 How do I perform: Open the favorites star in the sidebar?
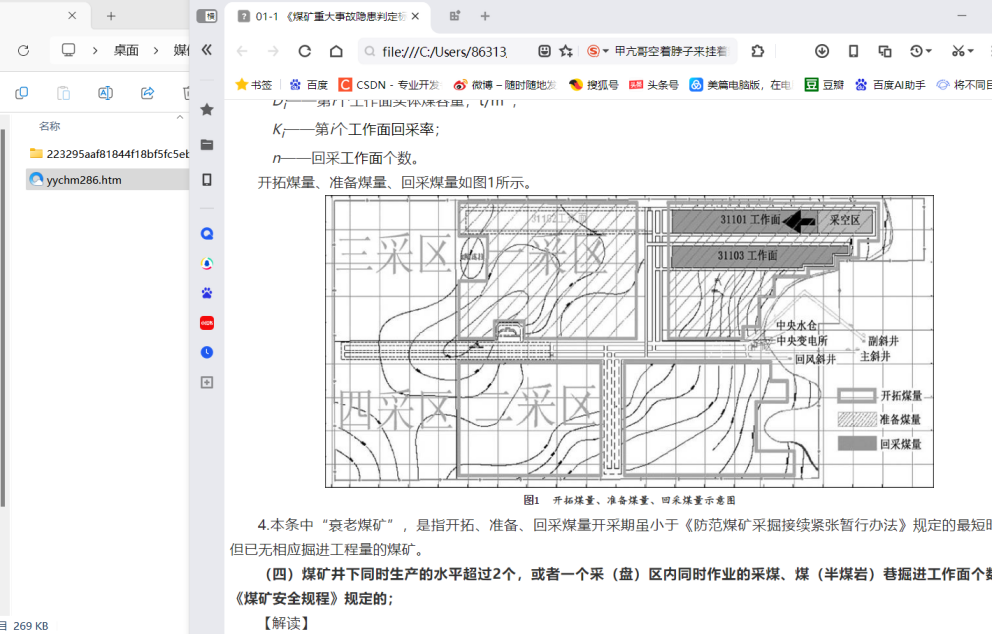tap(207, 109)
